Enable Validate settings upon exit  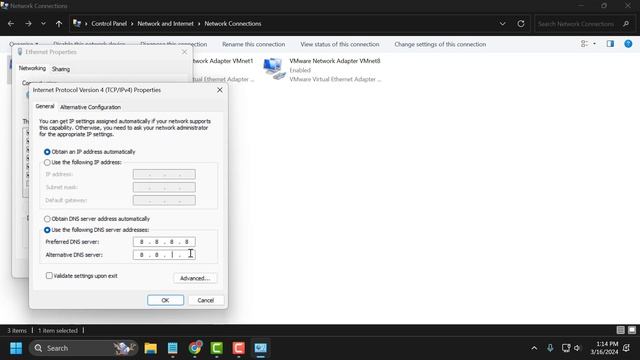point(49,276)
